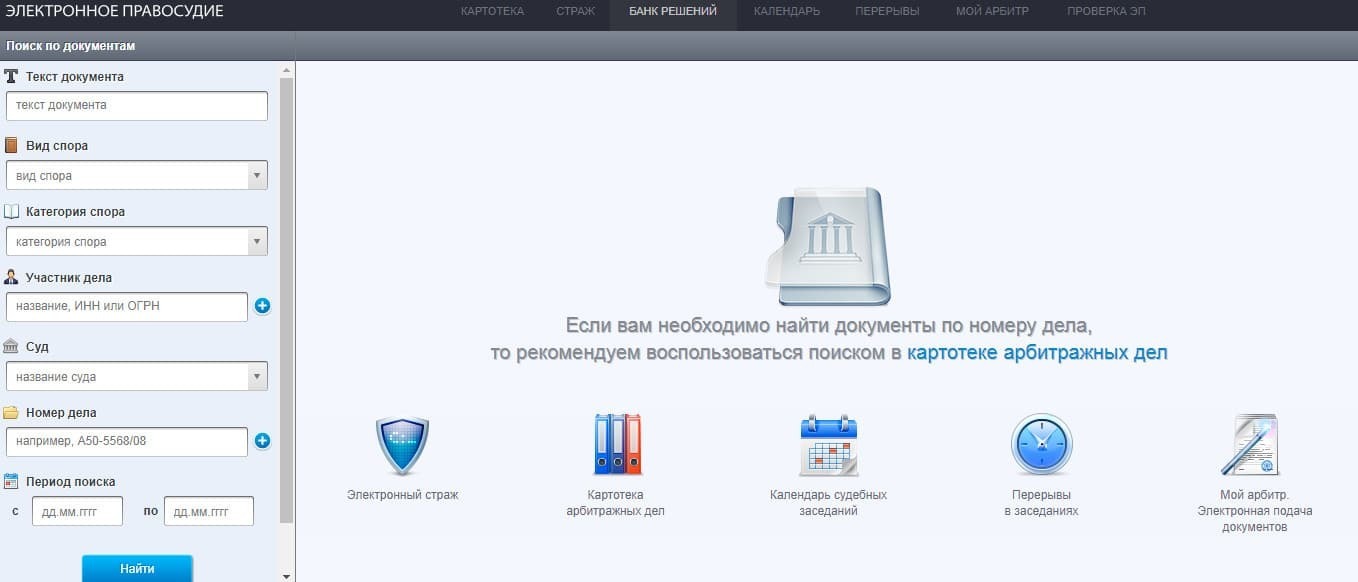Click the Текст документа T icon
The width and height of the screenshot is (1358, 582).
[12, 77]
